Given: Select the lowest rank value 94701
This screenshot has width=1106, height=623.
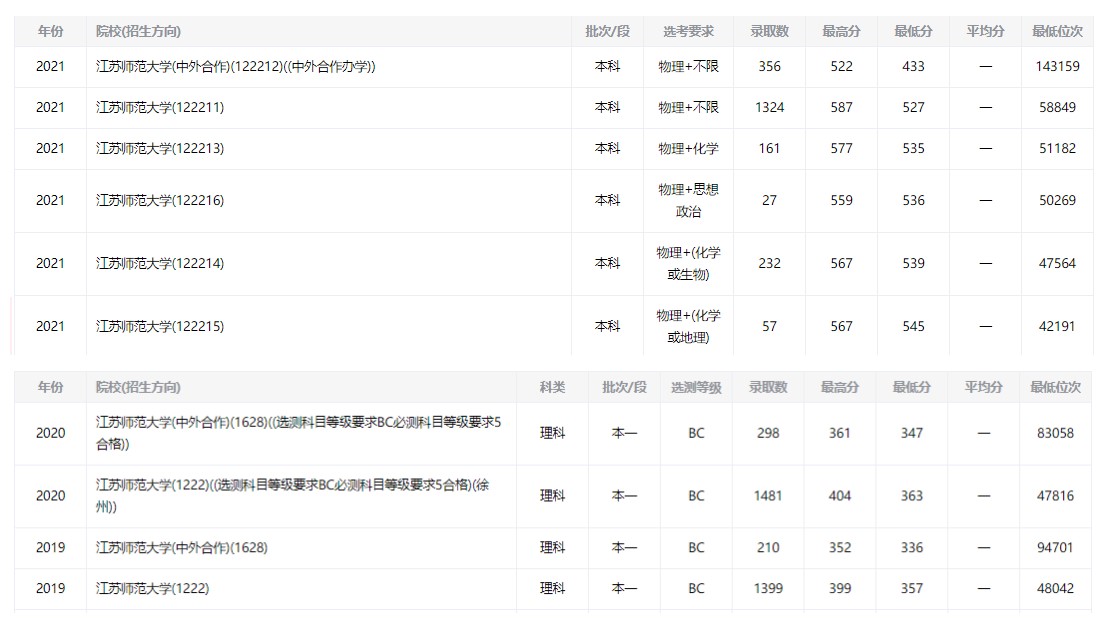Looking at the screenshot, I should (1056, 547).
